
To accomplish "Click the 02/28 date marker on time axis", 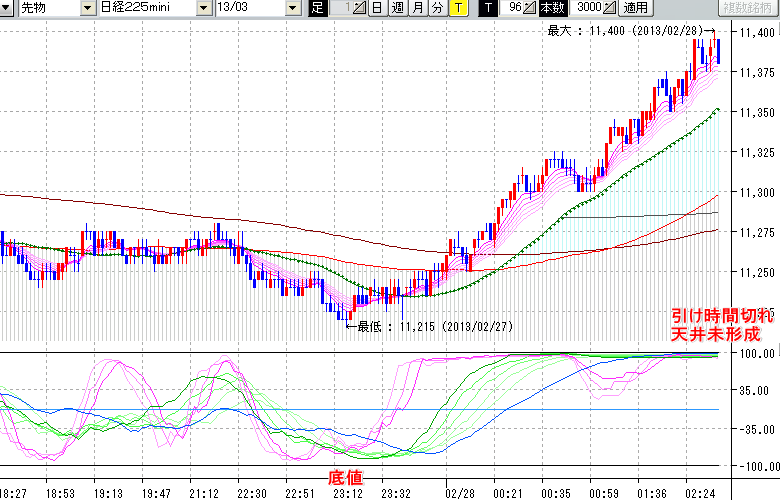I will [x=460, y=493].
